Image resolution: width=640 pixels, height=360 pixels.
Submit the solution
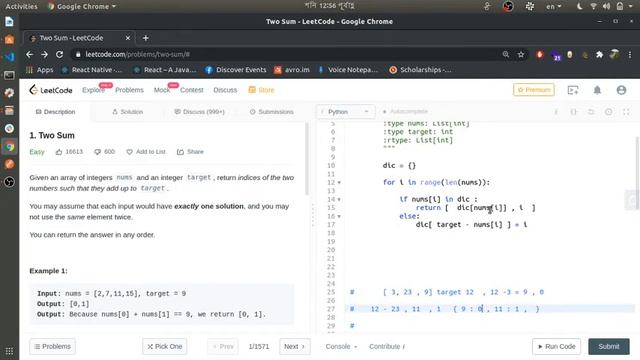pyautogui.click(x=609, y=347)
